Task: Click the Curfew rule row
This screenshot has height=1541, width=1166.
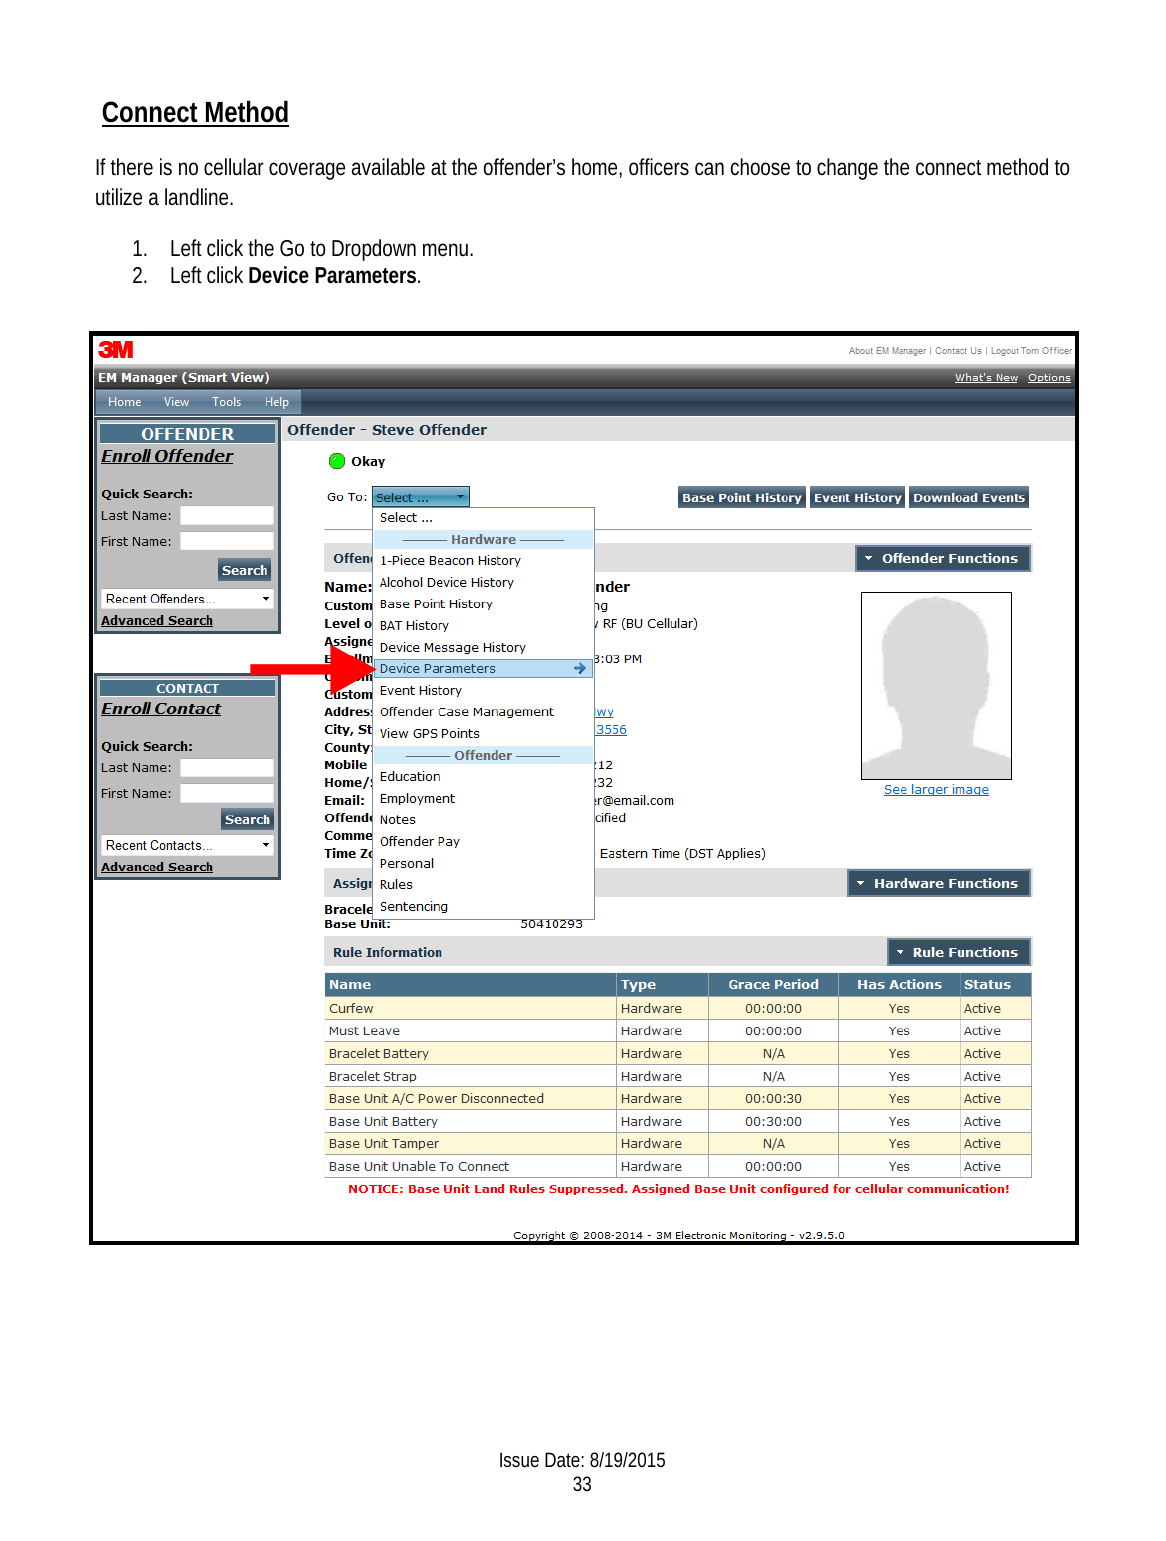Action: pos(677,1008)
